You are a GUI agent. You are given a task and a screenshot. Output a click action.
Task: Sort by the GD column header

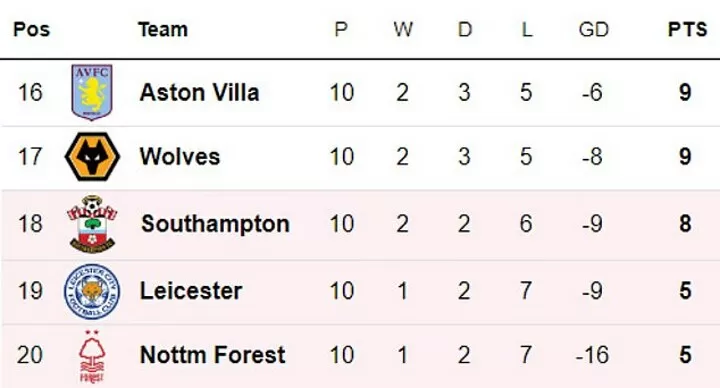pos(593,30)
